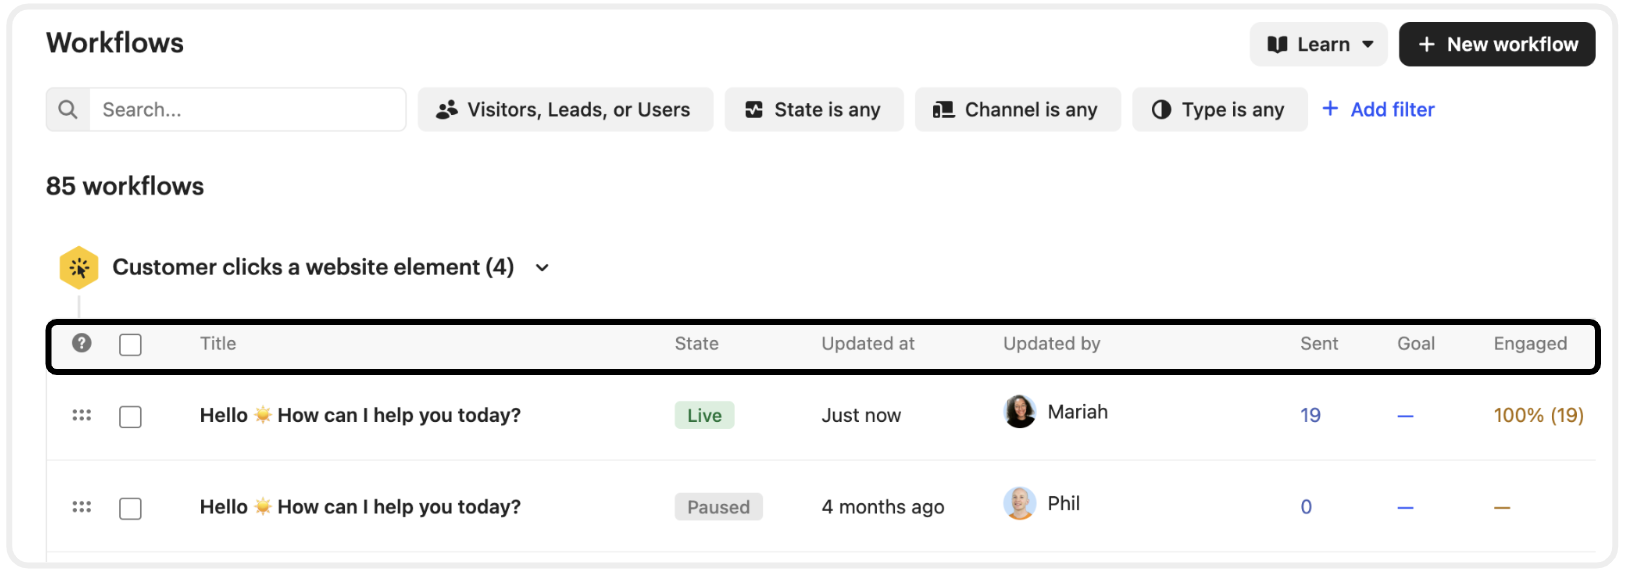The width and height of the screenshot is (1628, 578).
Task: Click the Add filter link
Action: pos(1378,109)
